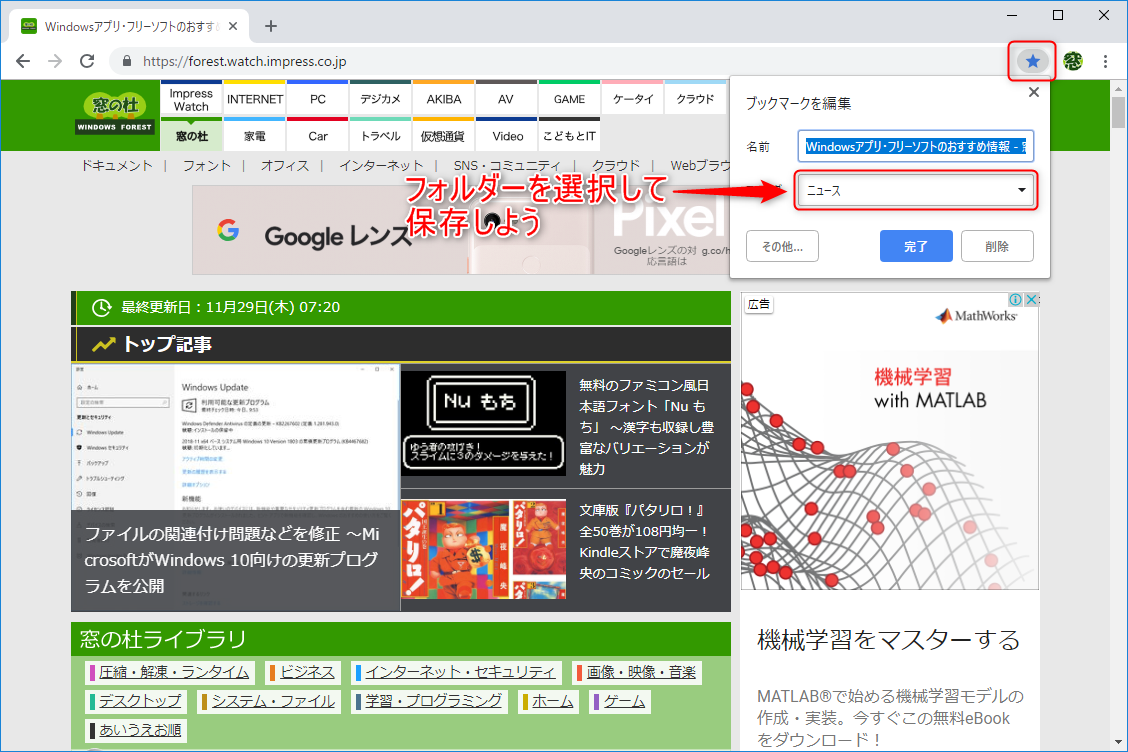
Task: Select the GAME category tab
Action: 568,98
